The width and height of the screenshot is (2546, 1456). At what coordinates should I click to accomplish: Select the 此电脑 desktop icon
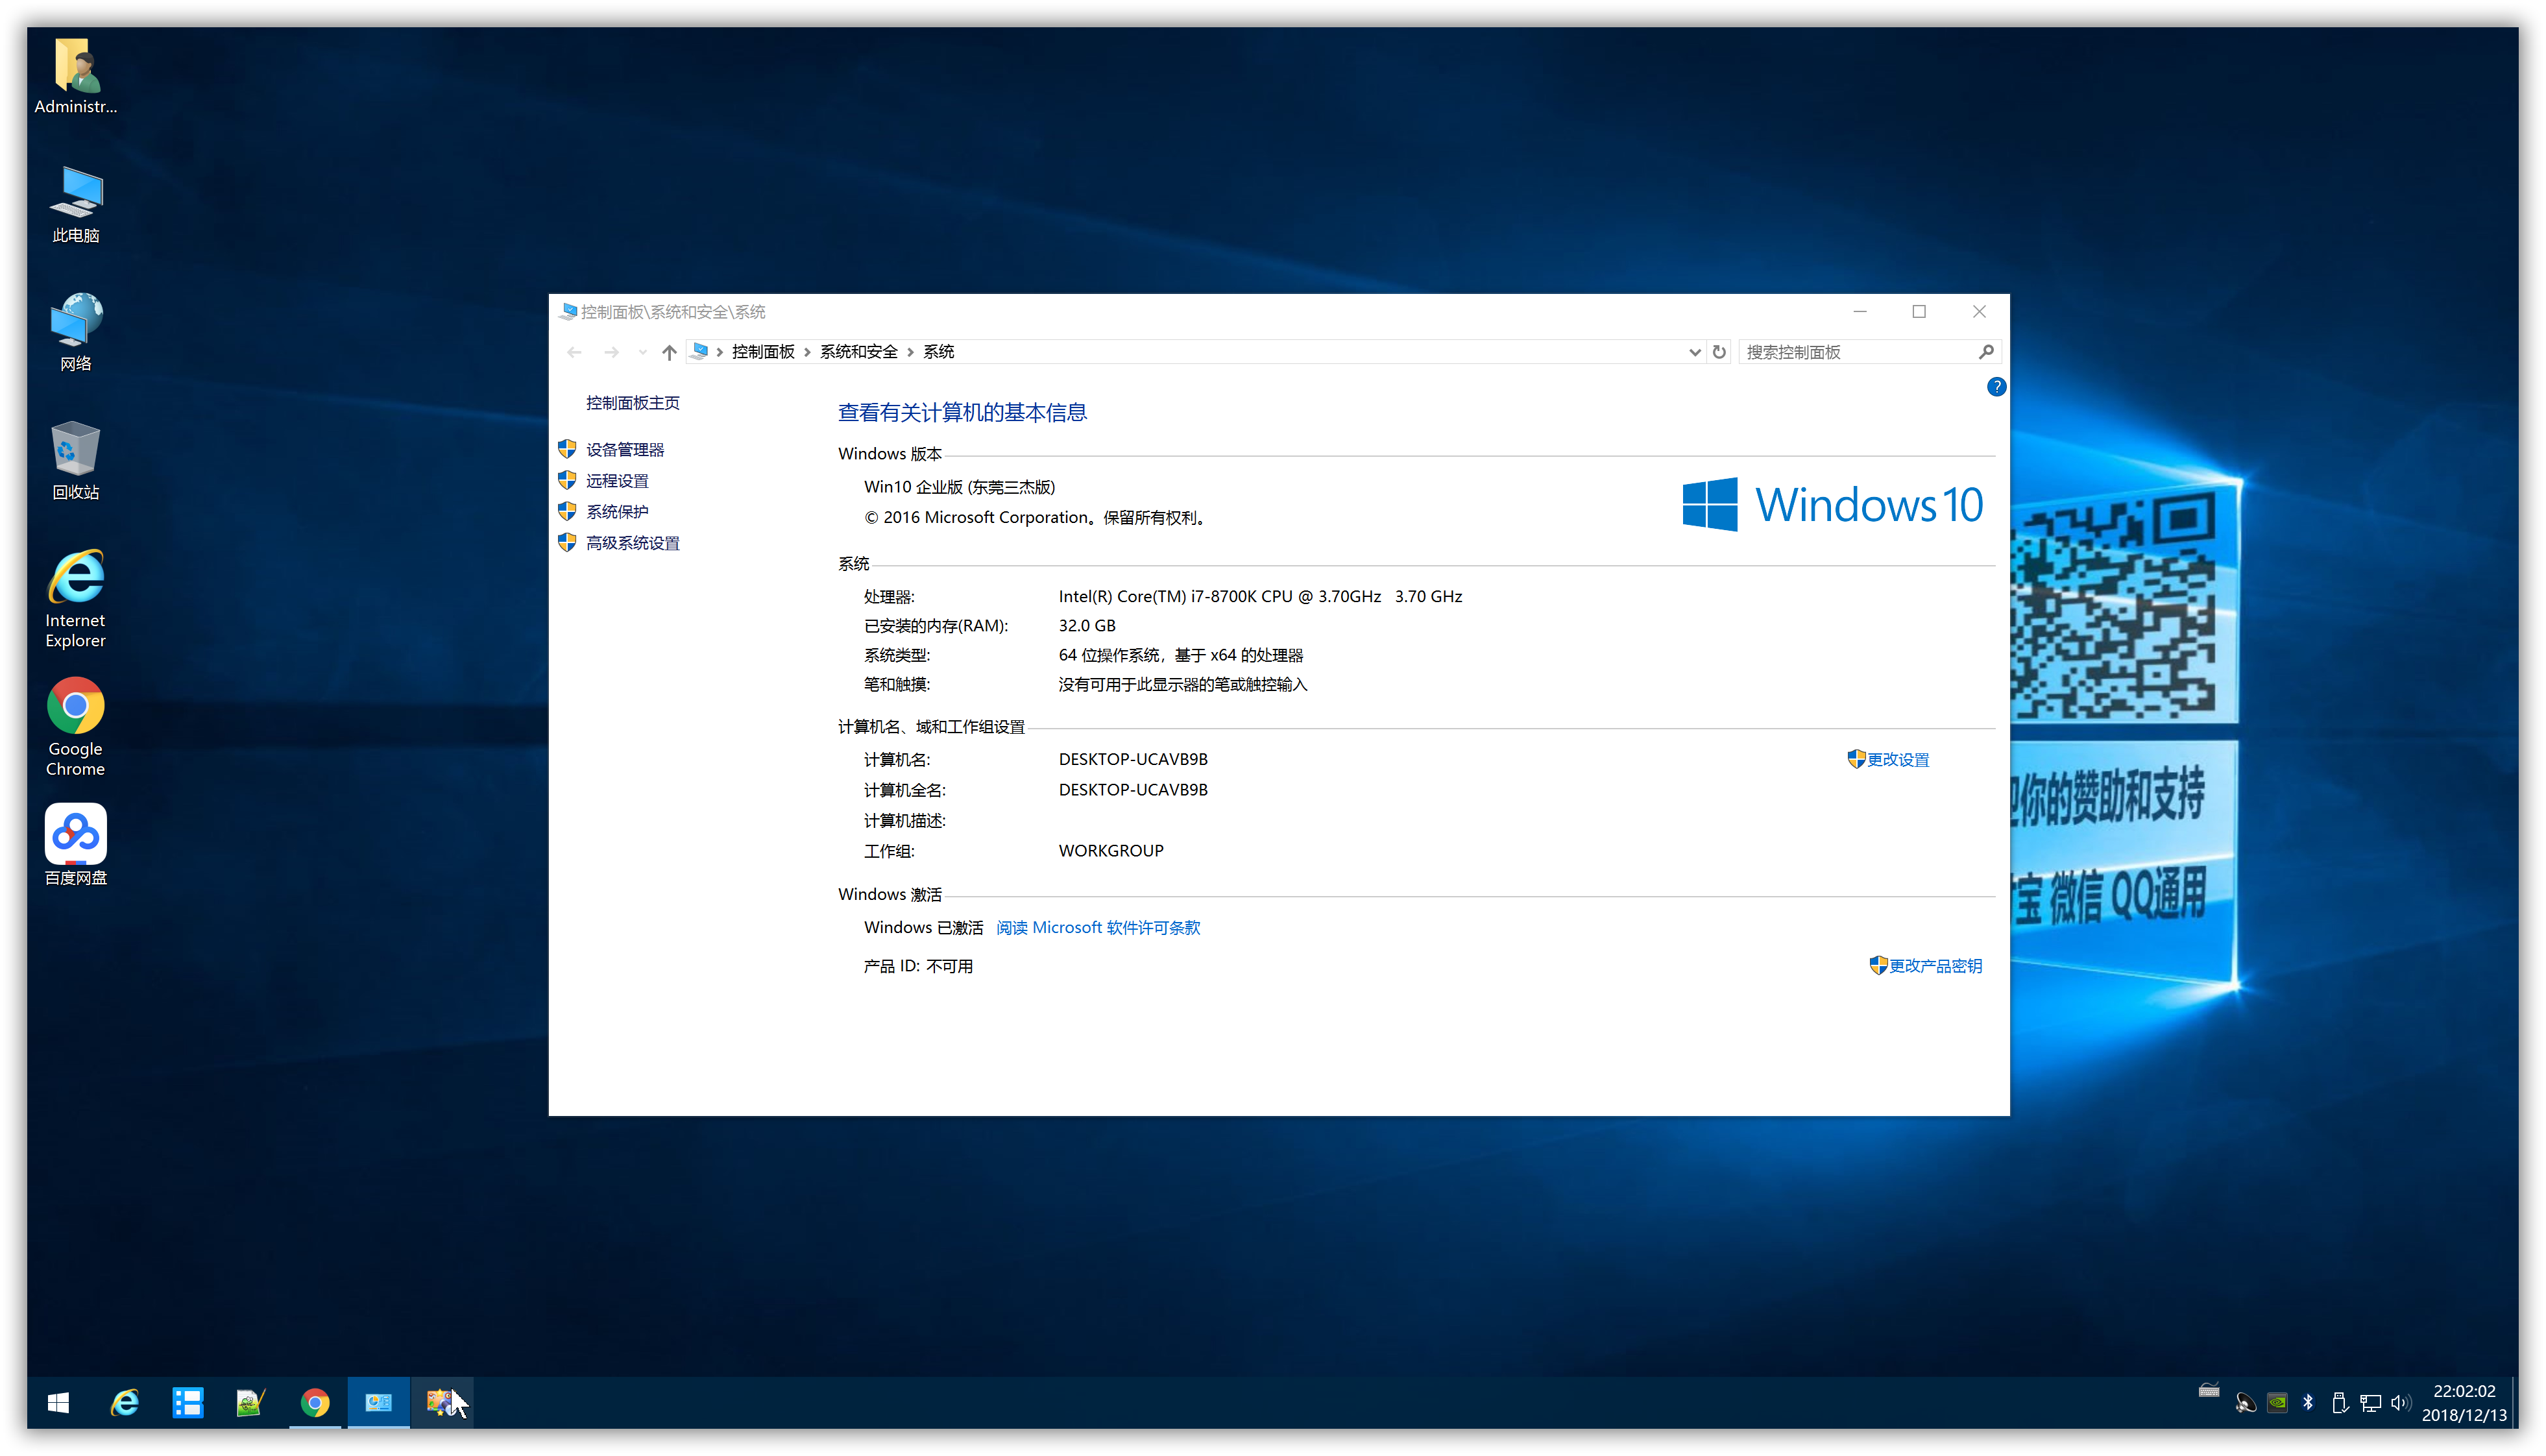(75, 205)
